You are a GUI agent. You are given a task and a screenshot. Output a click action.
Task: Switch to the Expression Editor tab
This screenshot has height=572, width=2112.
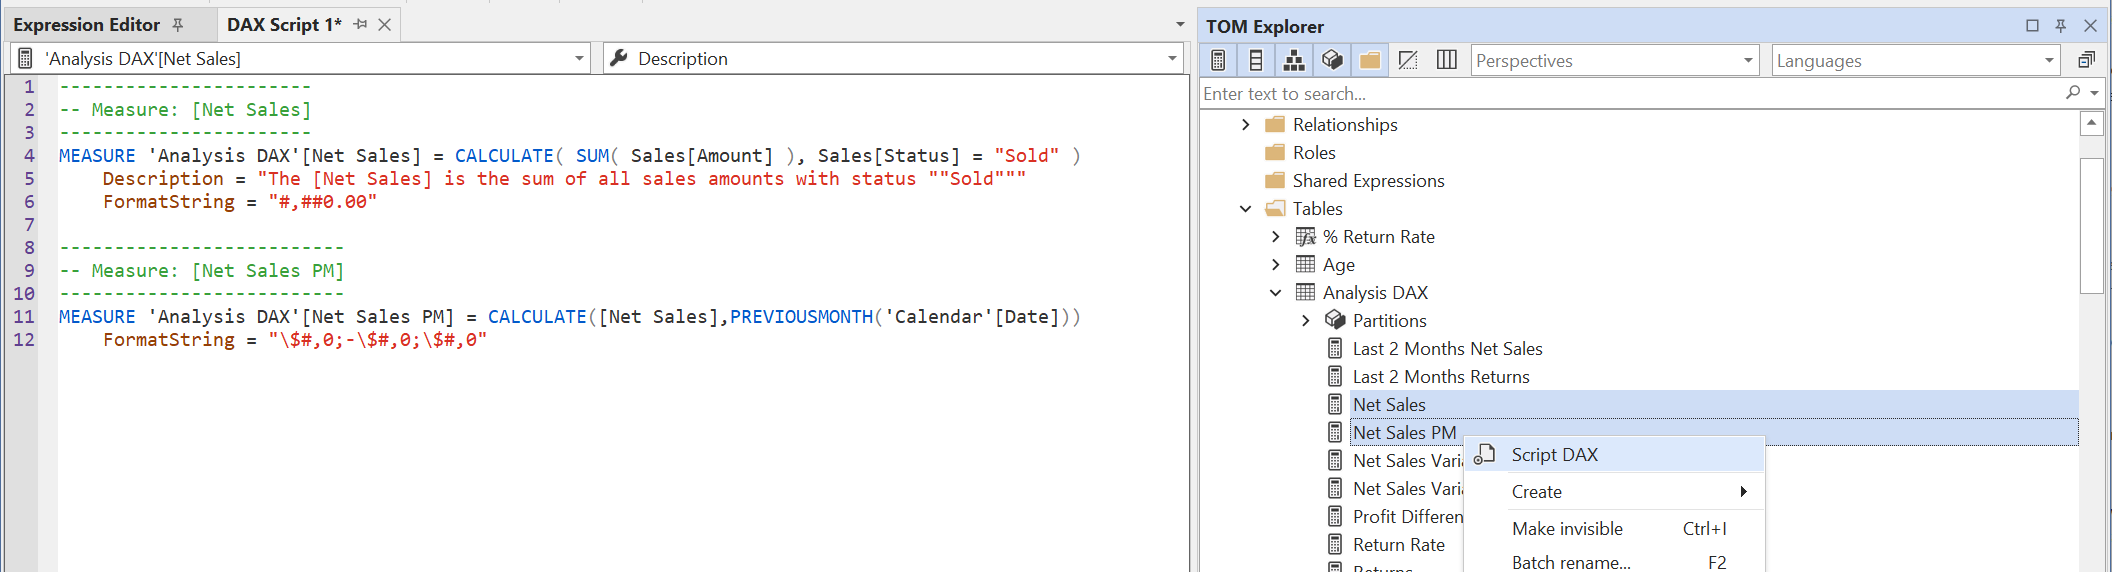tap(87, 25)
